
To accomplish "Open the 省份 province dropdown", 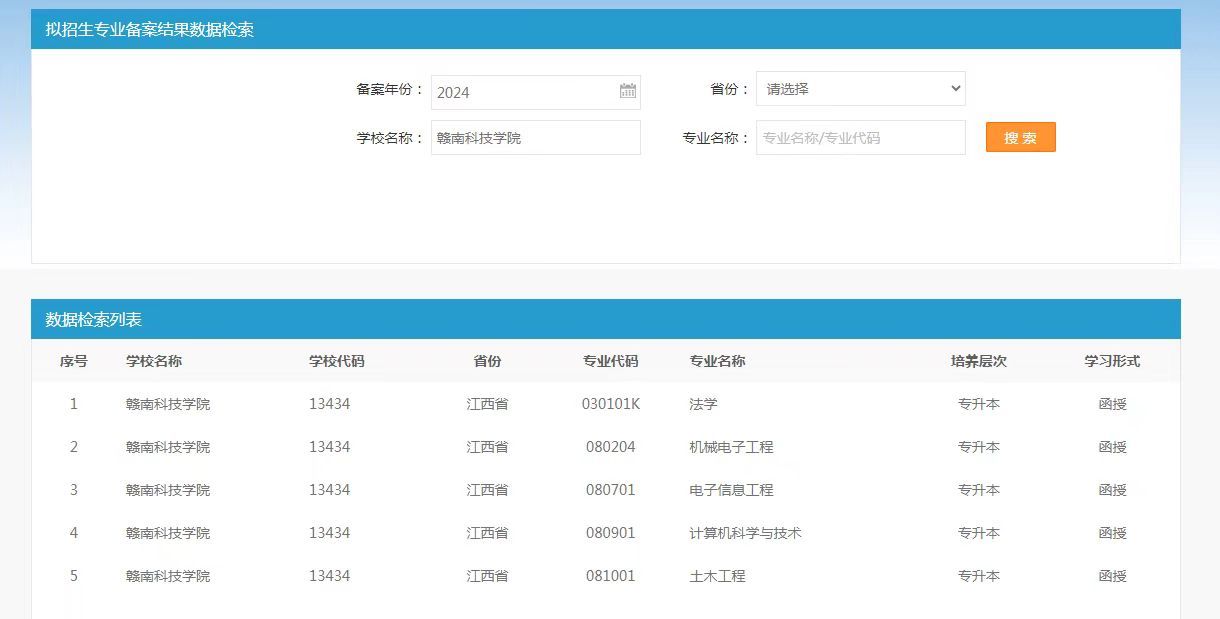I will pos(860,89).
